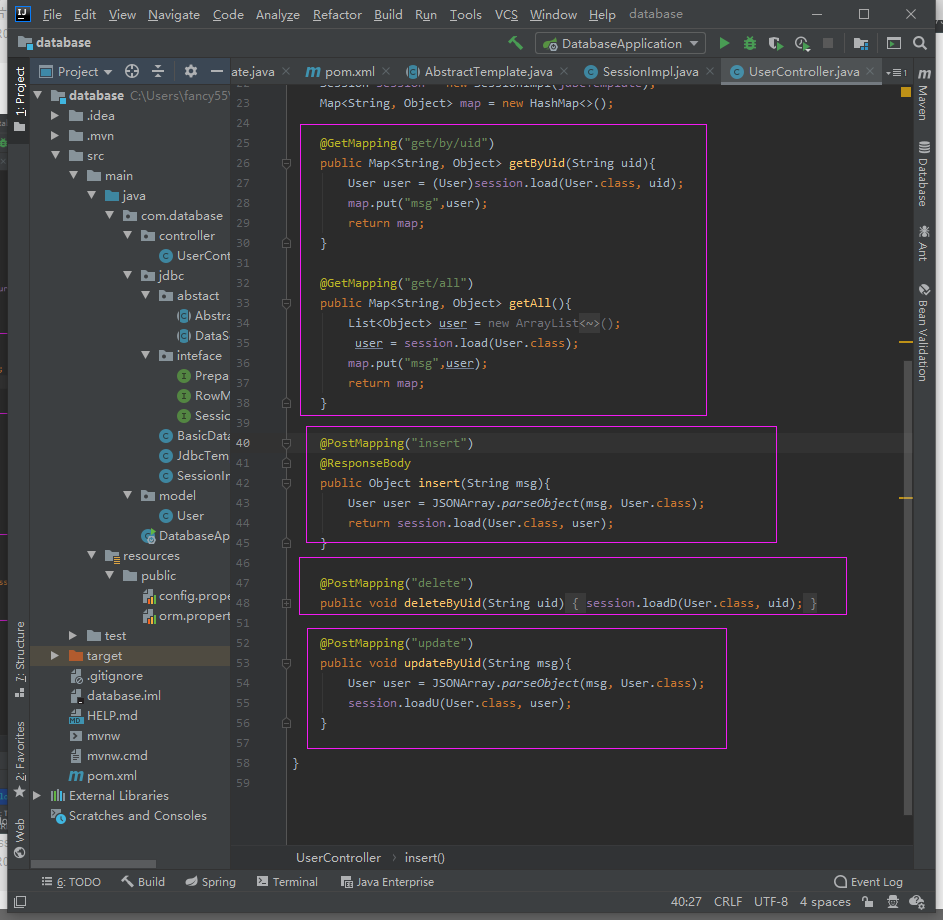943x920 pixels.
Task: Open the Terminal tool window
Action: click(287, 882)
